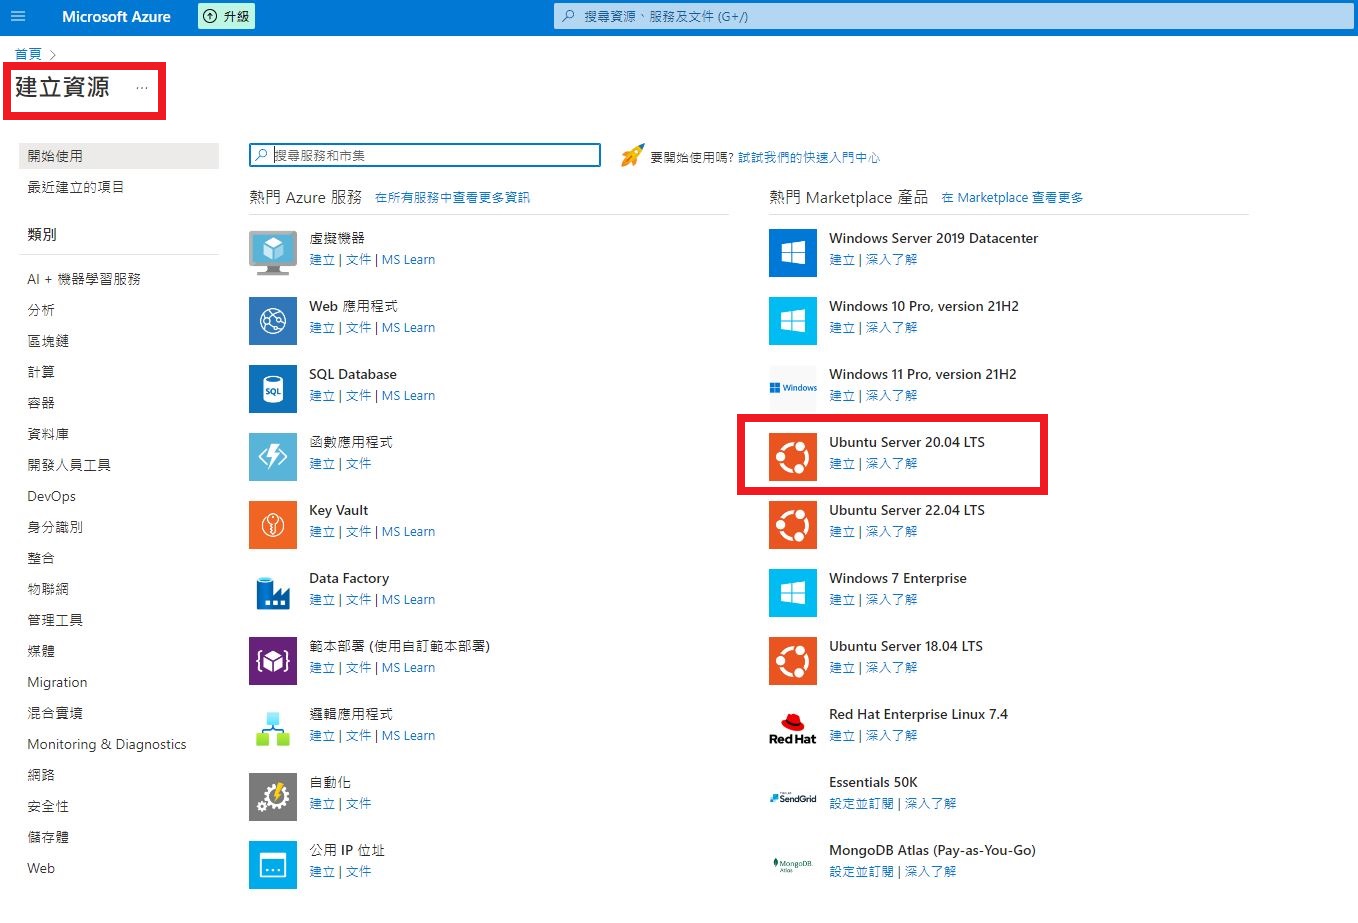
Task: Select the Monitoring & Diagnostics category
Action: pos(107,744)
